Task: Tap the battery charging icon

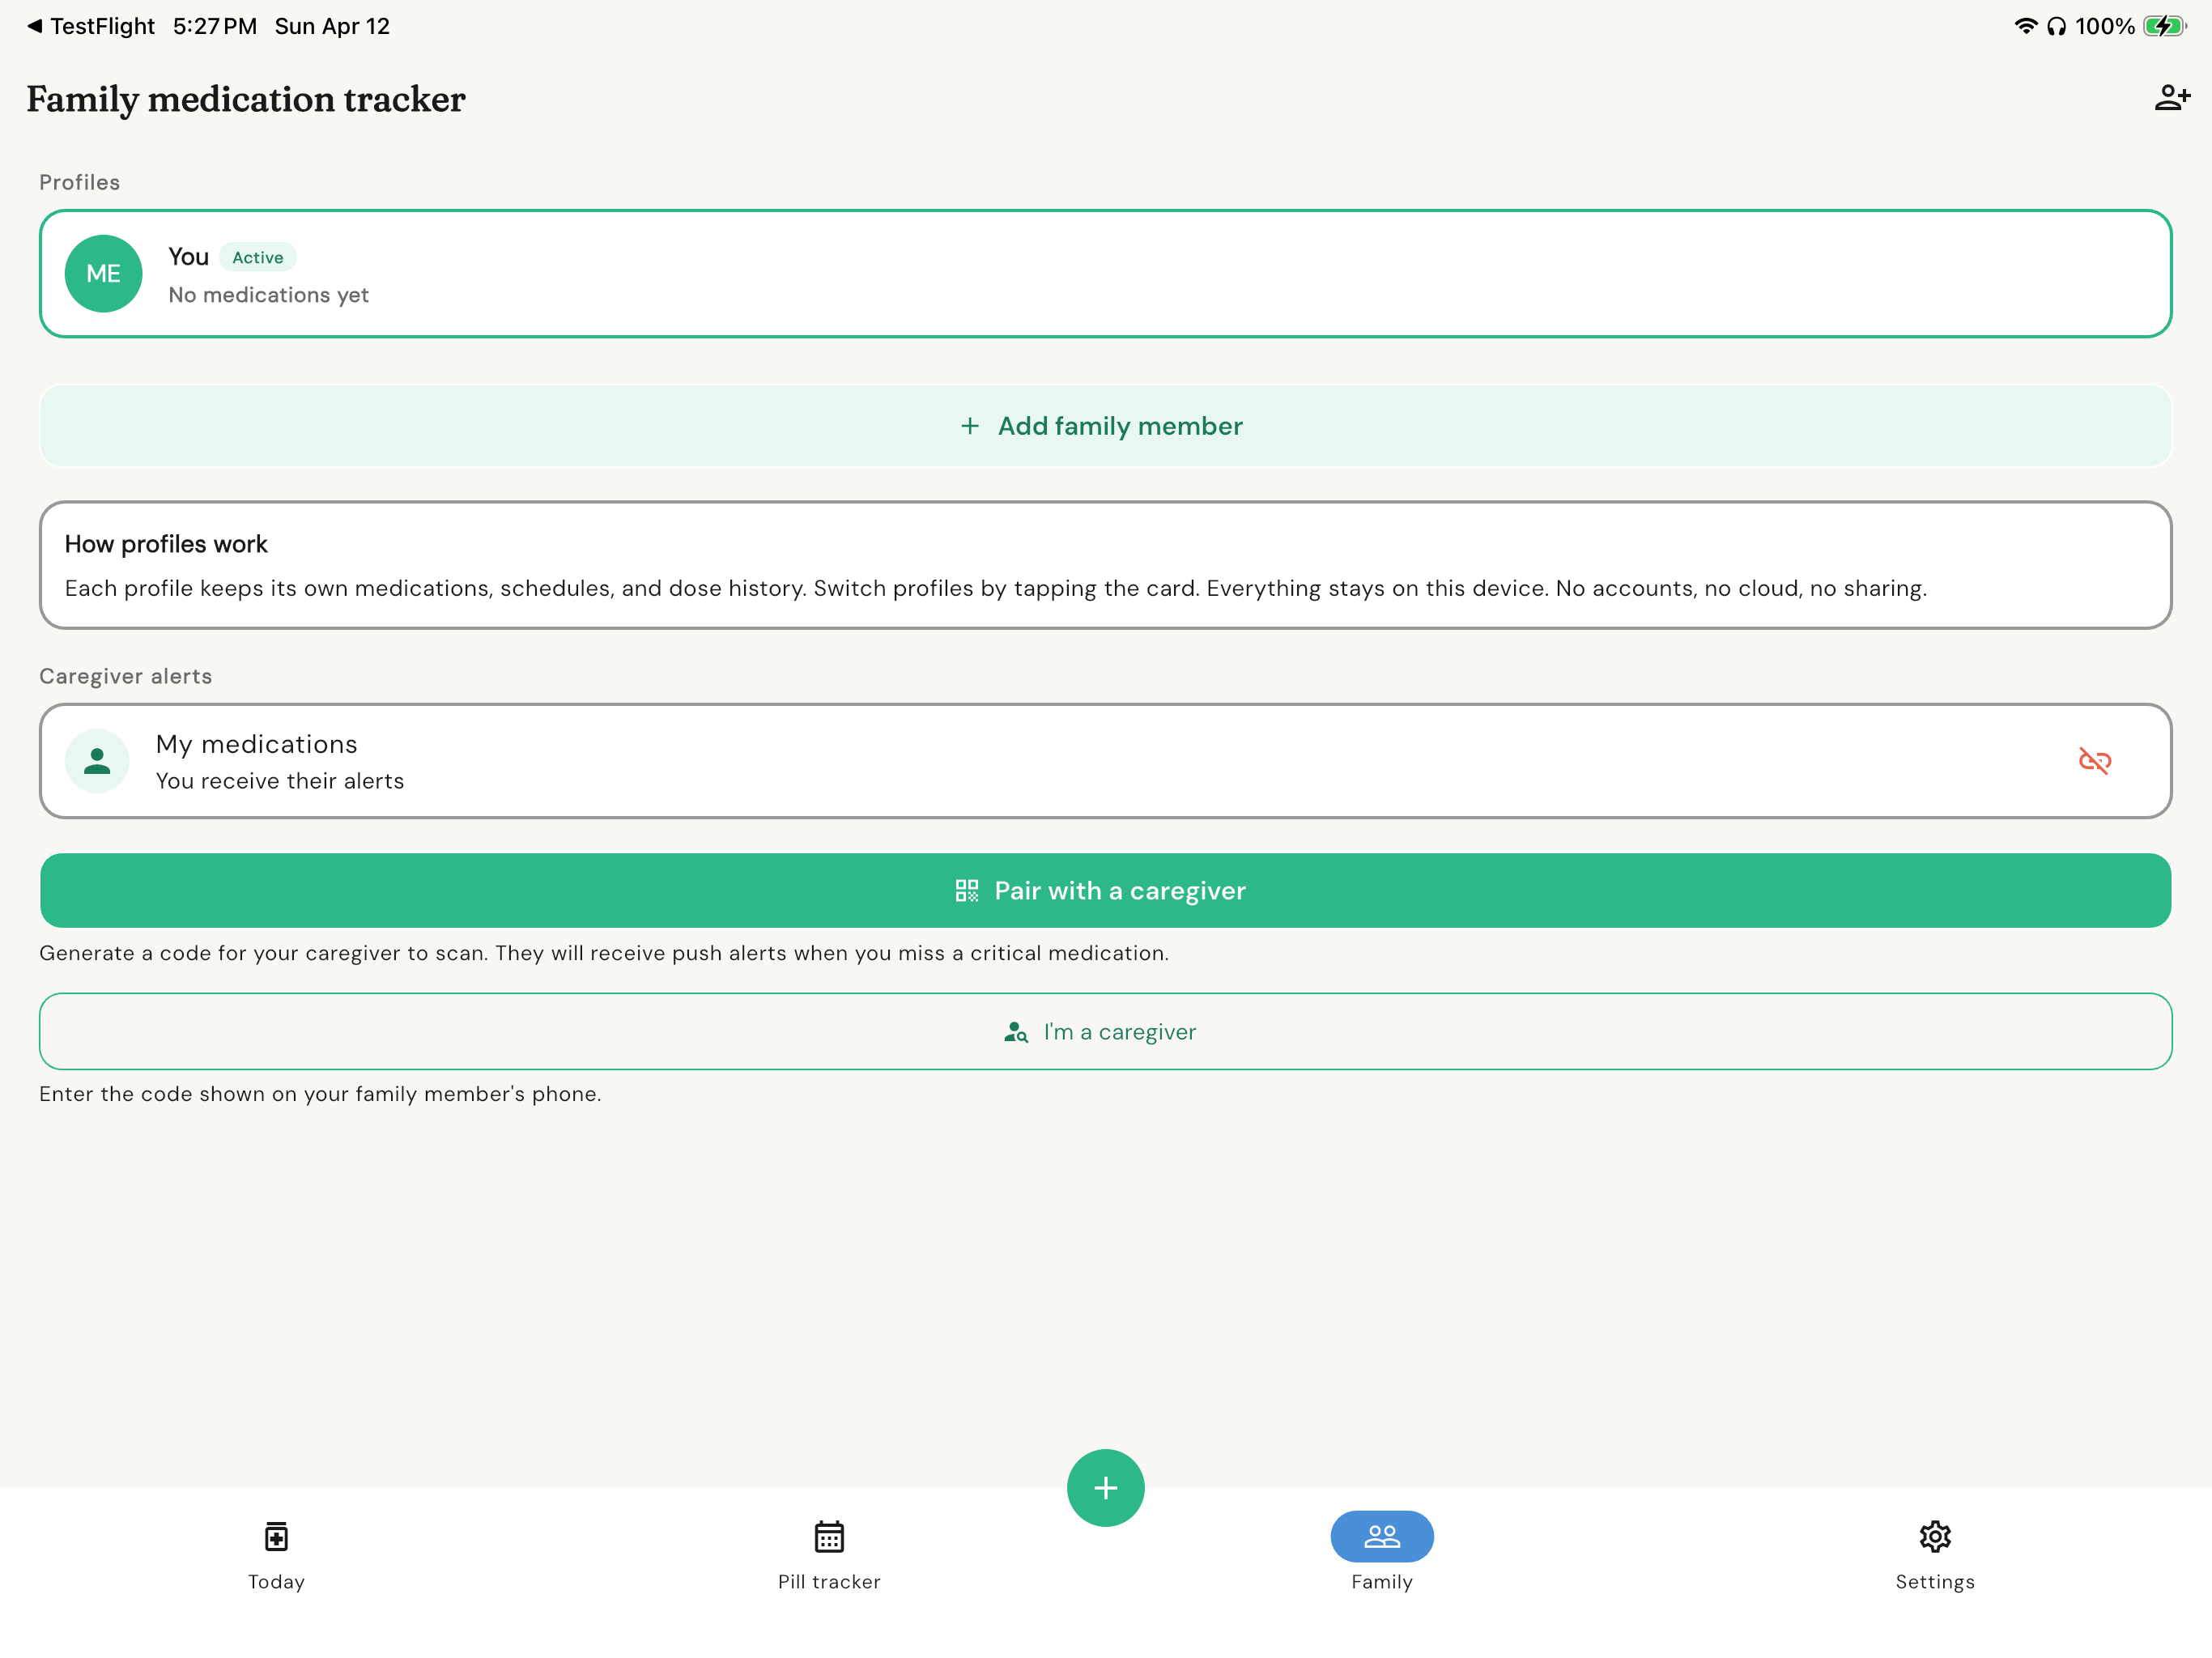Action: [x=2165, y=26]
